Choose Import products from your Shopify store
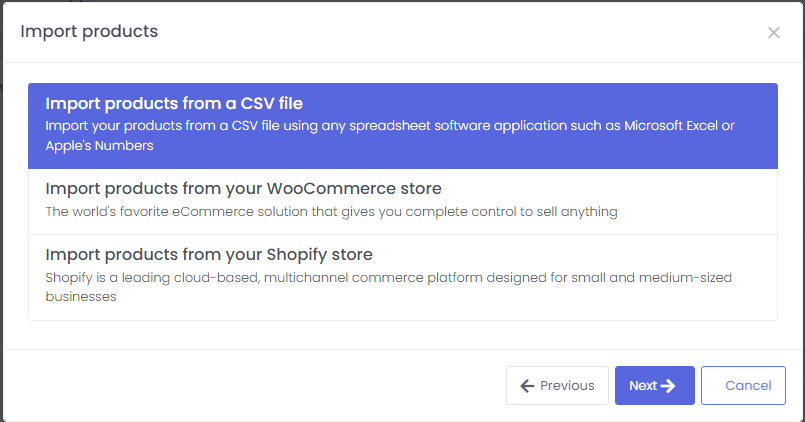 tap(403, 277)
